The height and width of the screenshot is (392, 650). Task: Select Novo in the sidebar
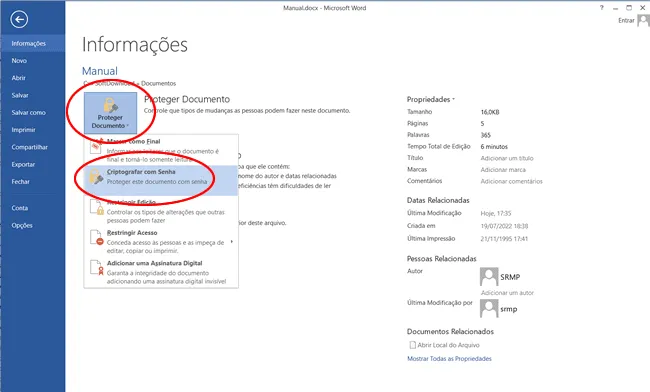pos(33,60)
